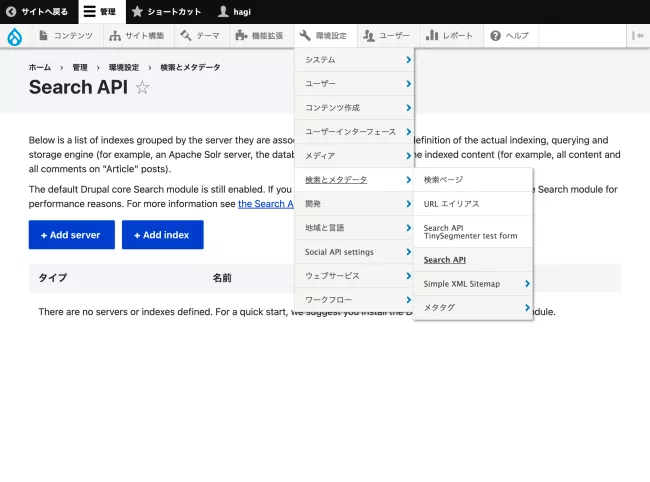Click the paintbrush icon beside テーマ
Viewport: 650px width, 482px height.
(186, 36)
